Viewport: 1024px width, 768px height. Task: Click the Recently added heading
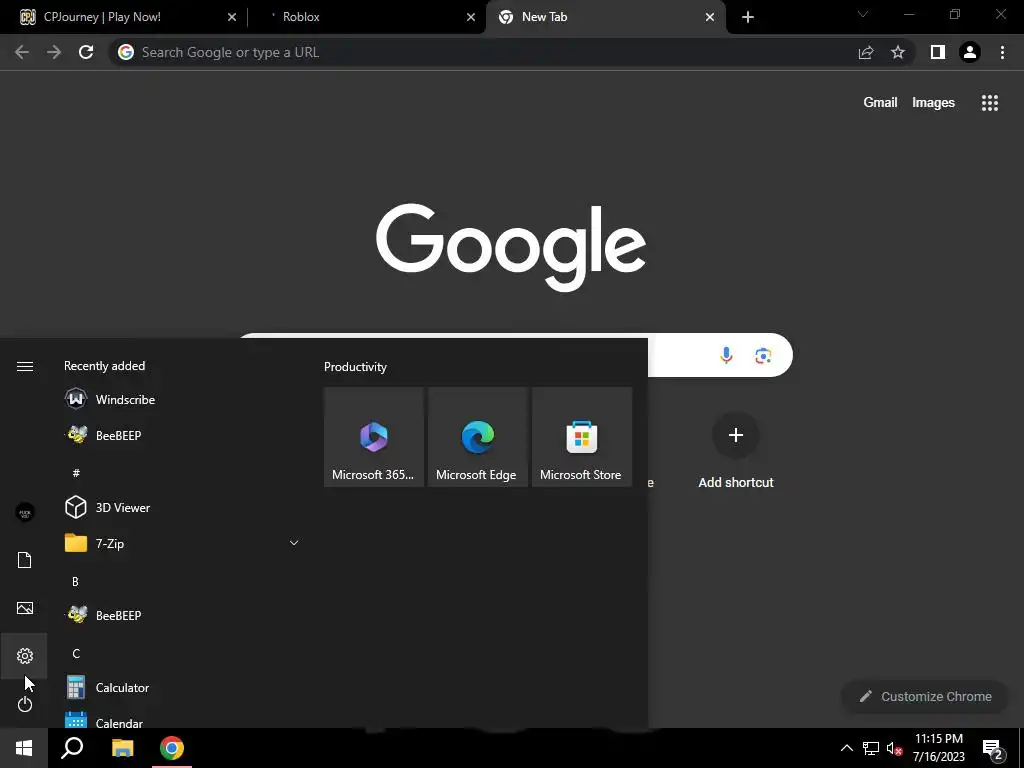104,366
